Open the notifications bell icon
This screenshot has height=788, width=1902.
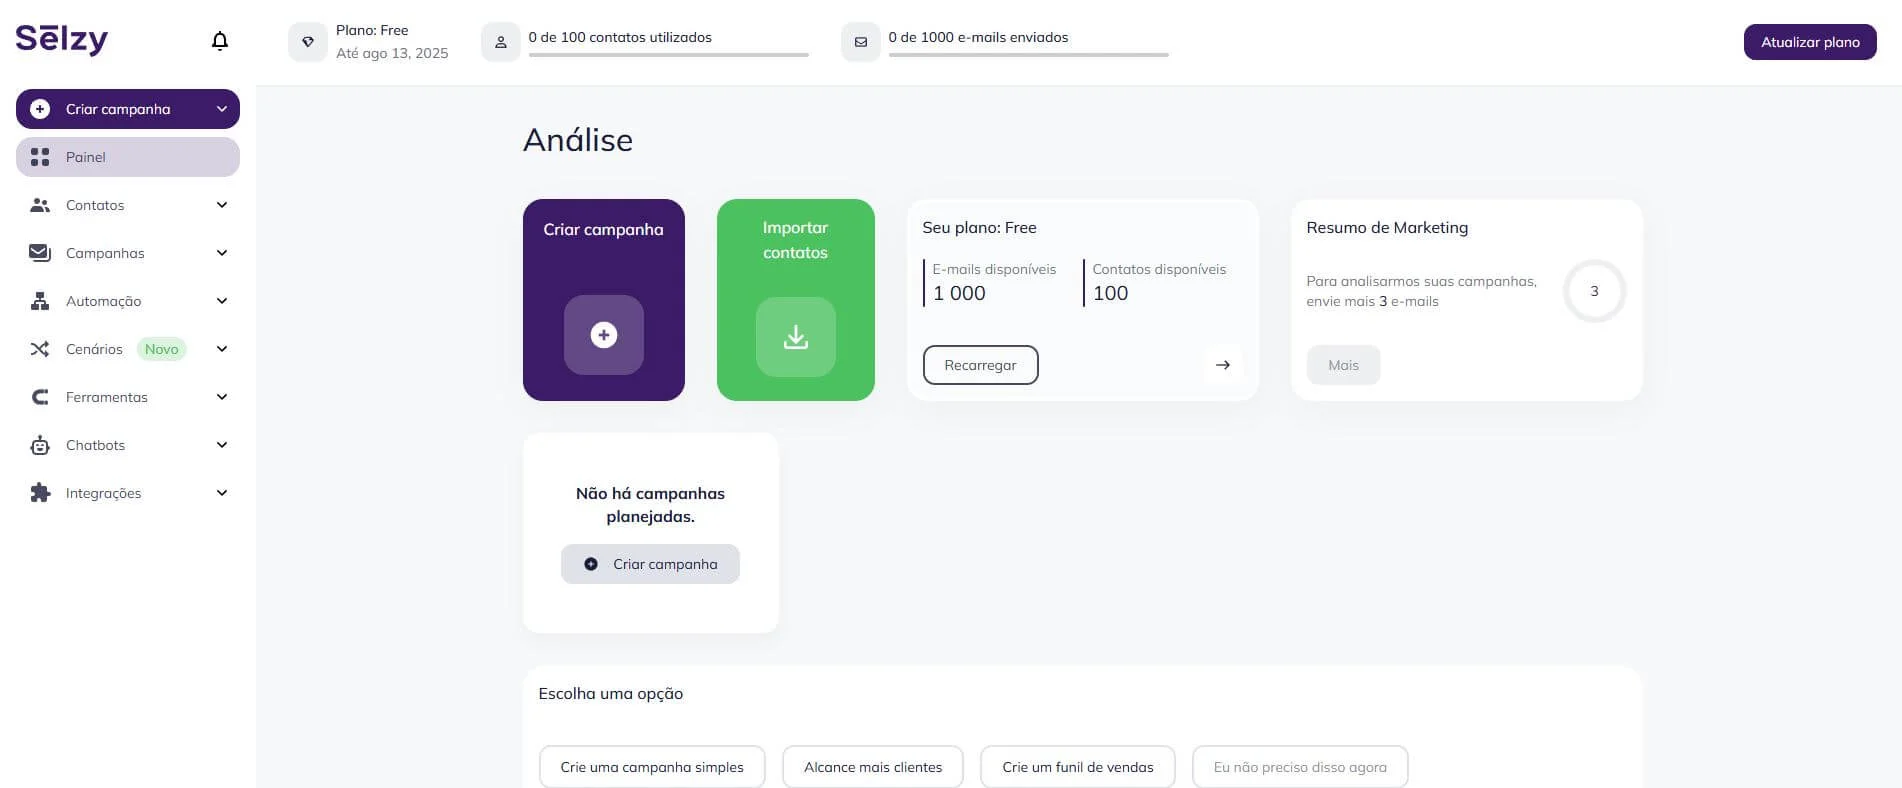(x=220, y=41)
